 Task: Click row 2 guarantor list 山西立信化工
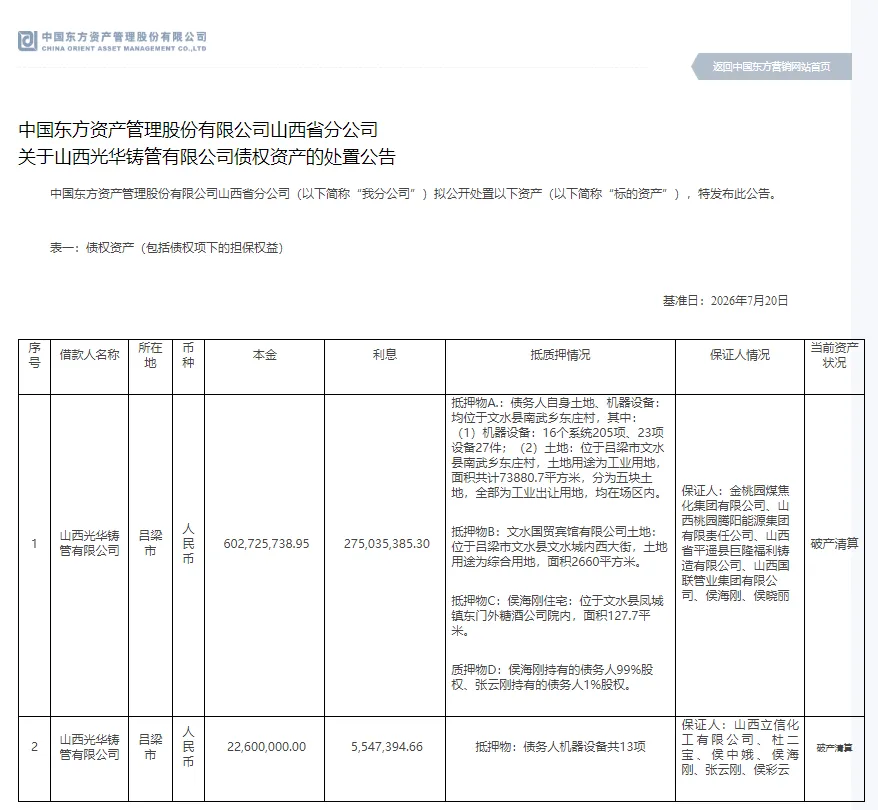pyautogui.click(x=740, y=747)
